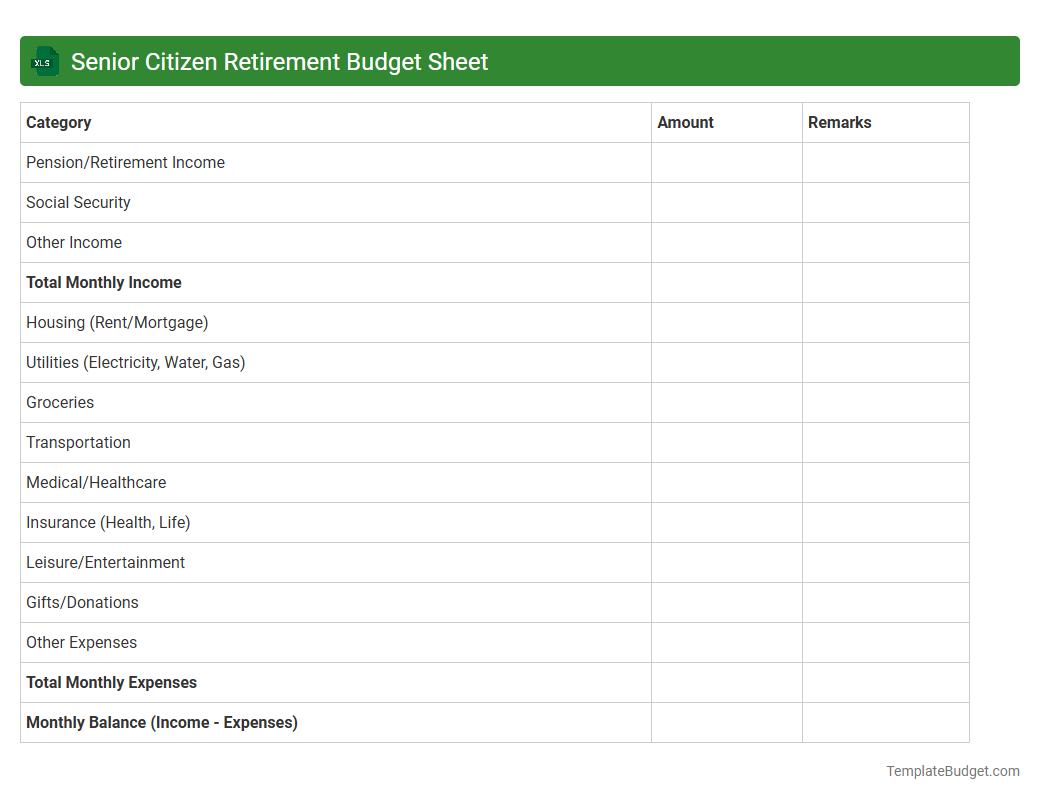Select the Remarks column header
This screenshot has height=800, width=1040.
click(839, 122)
